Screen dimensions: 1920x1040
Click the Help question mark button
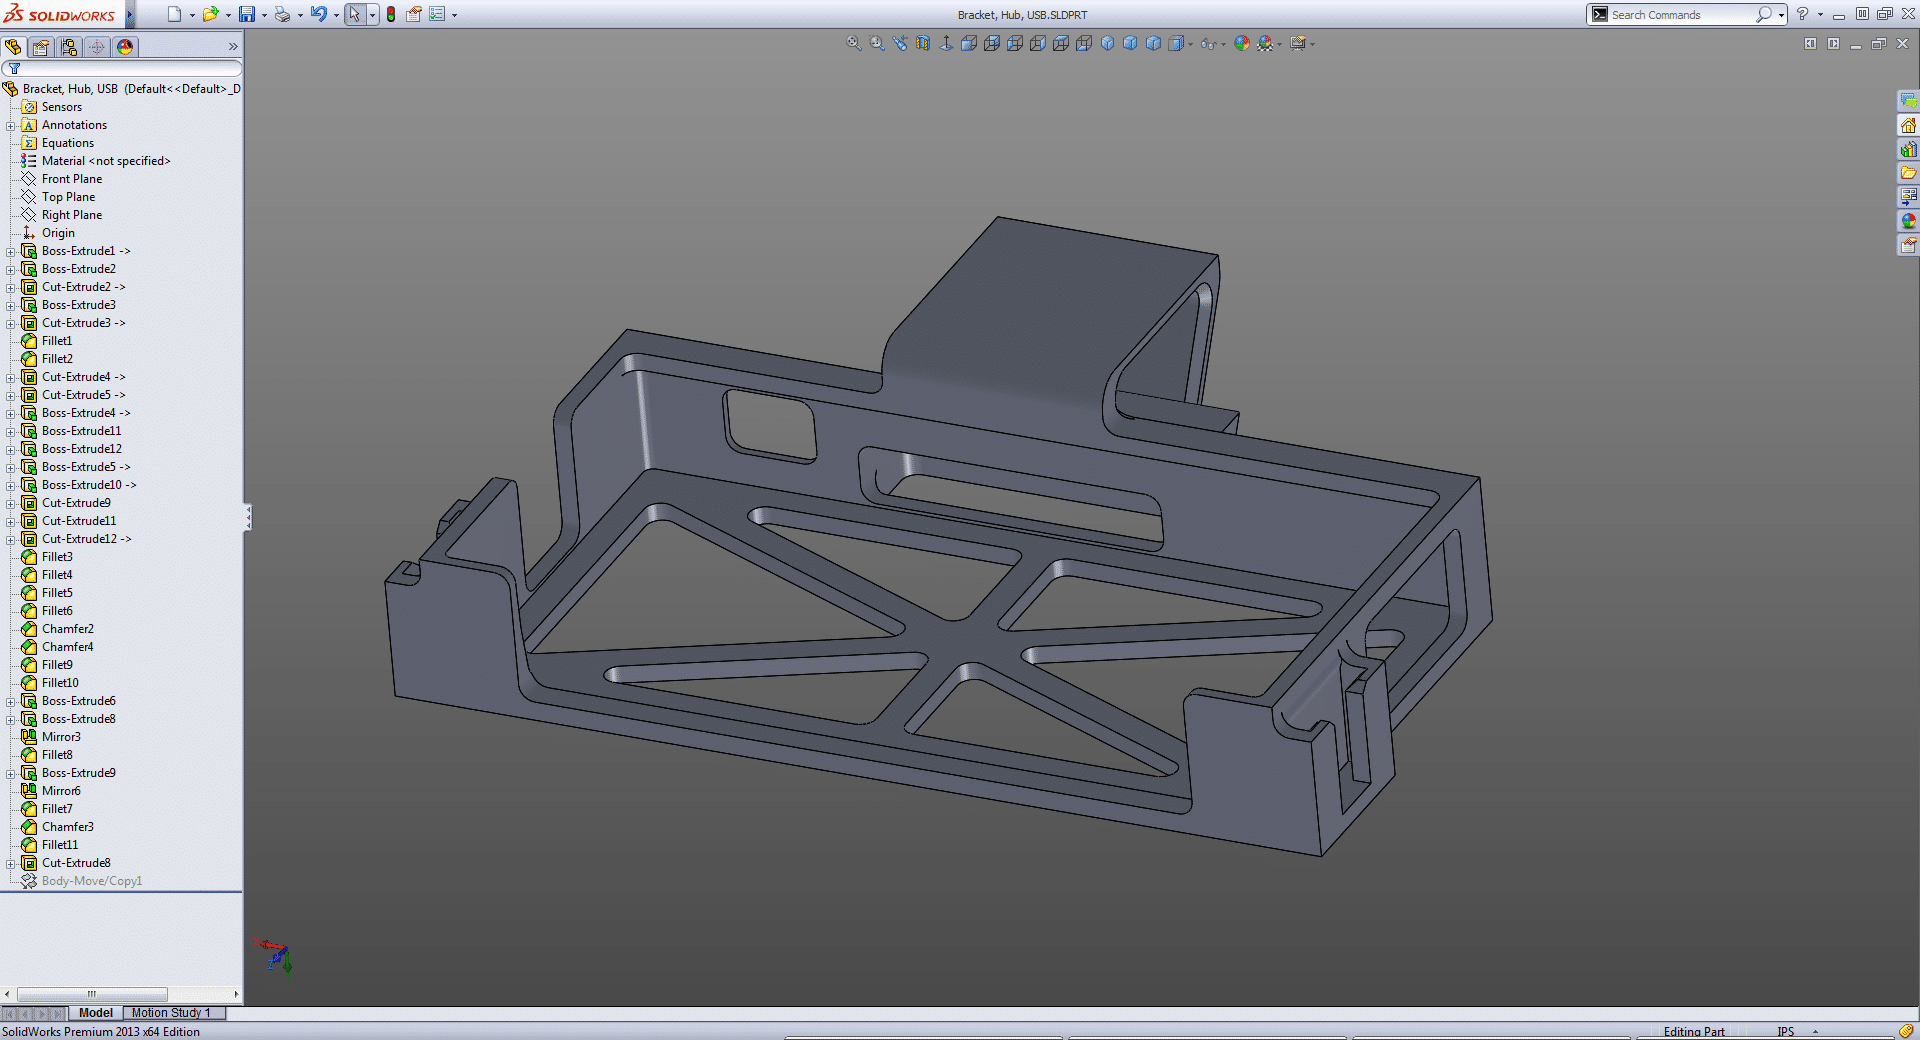tap(1802, 14)
